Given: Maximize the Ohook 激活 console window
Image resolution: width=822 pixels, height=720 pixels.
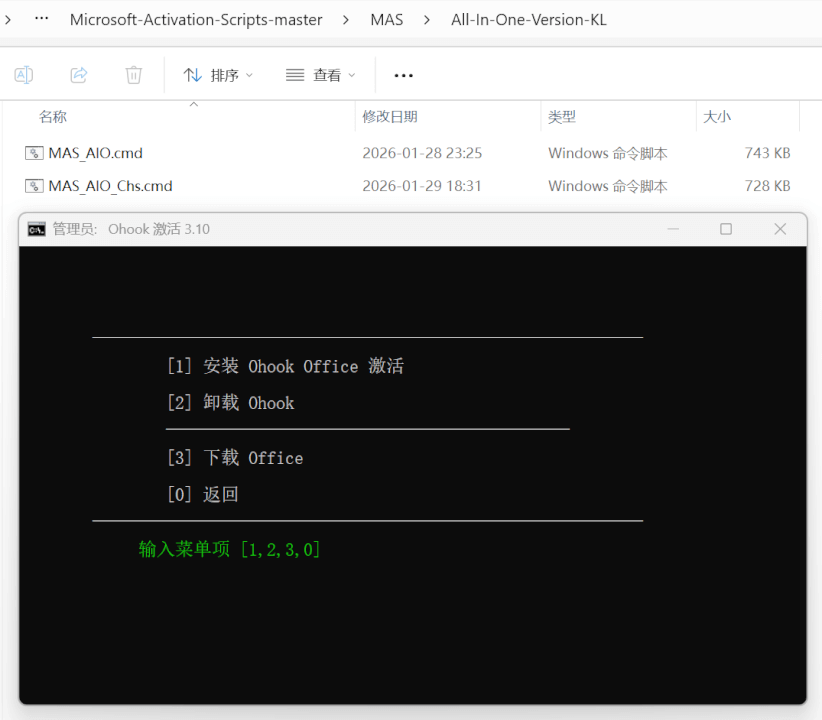Looking at the screenshot, I should 726,229.
